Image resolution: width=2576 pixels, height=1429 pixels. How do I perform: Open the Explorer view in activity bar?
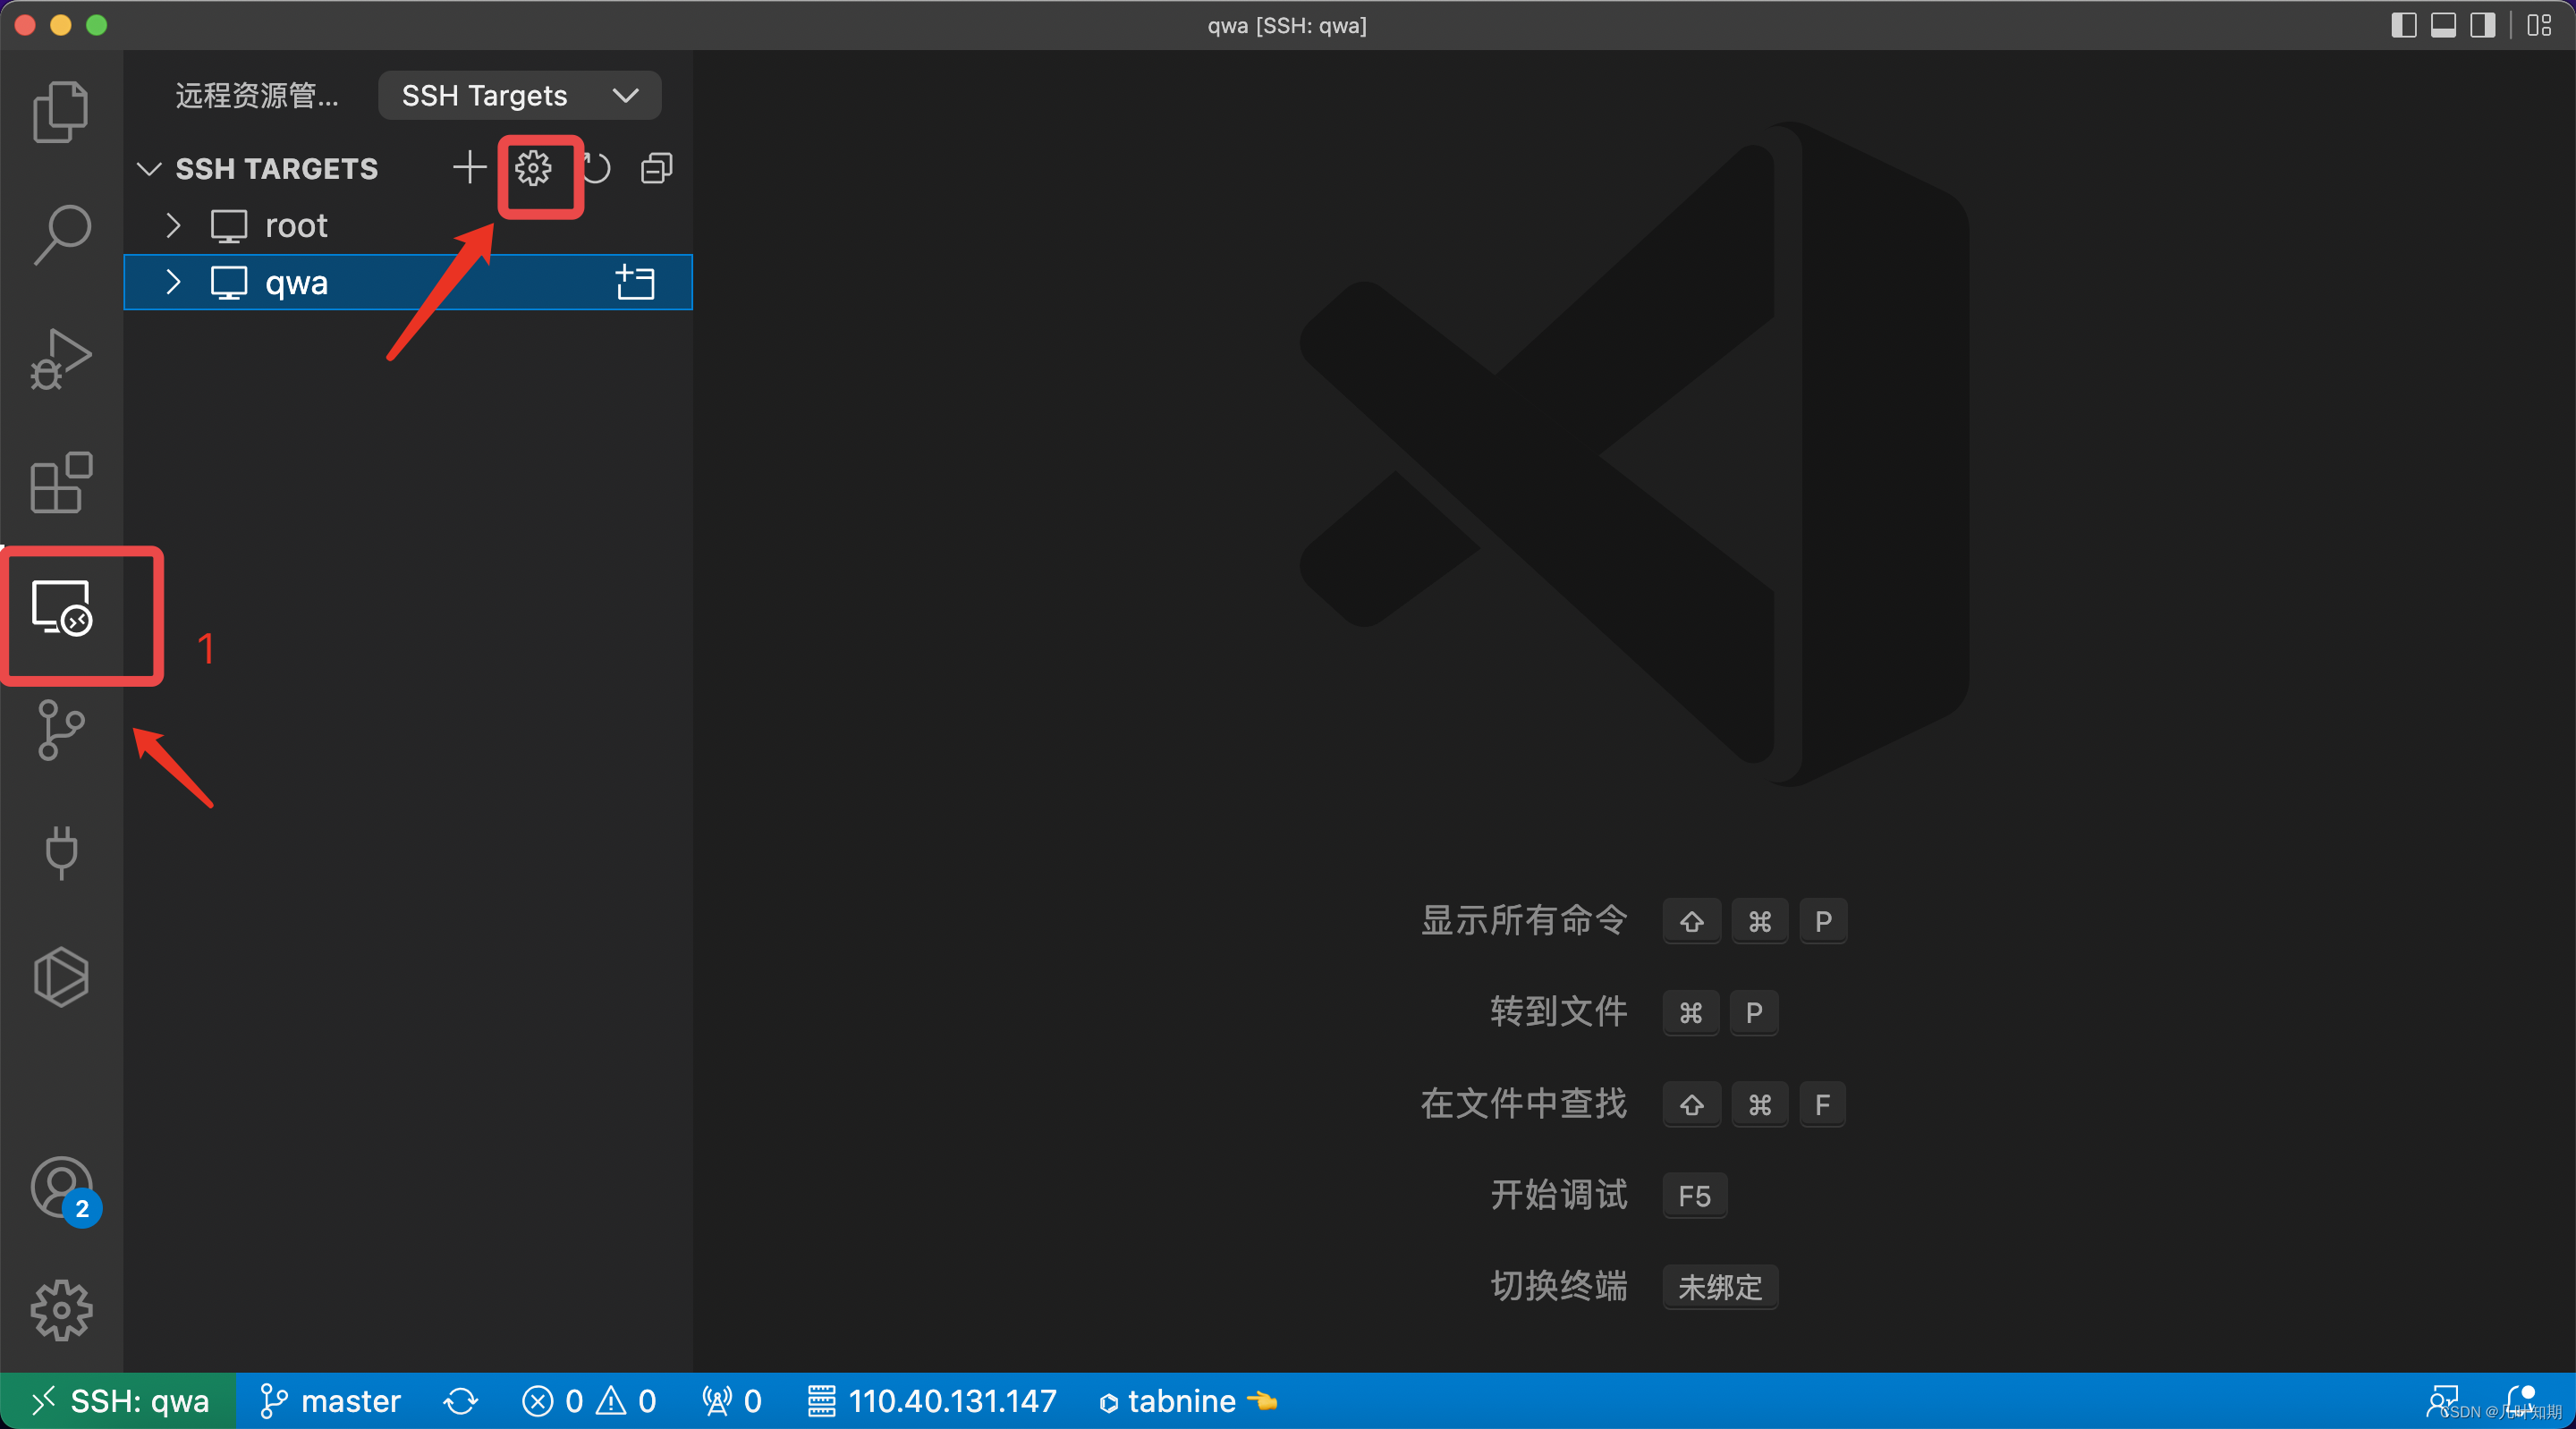[x=61, y=111]
